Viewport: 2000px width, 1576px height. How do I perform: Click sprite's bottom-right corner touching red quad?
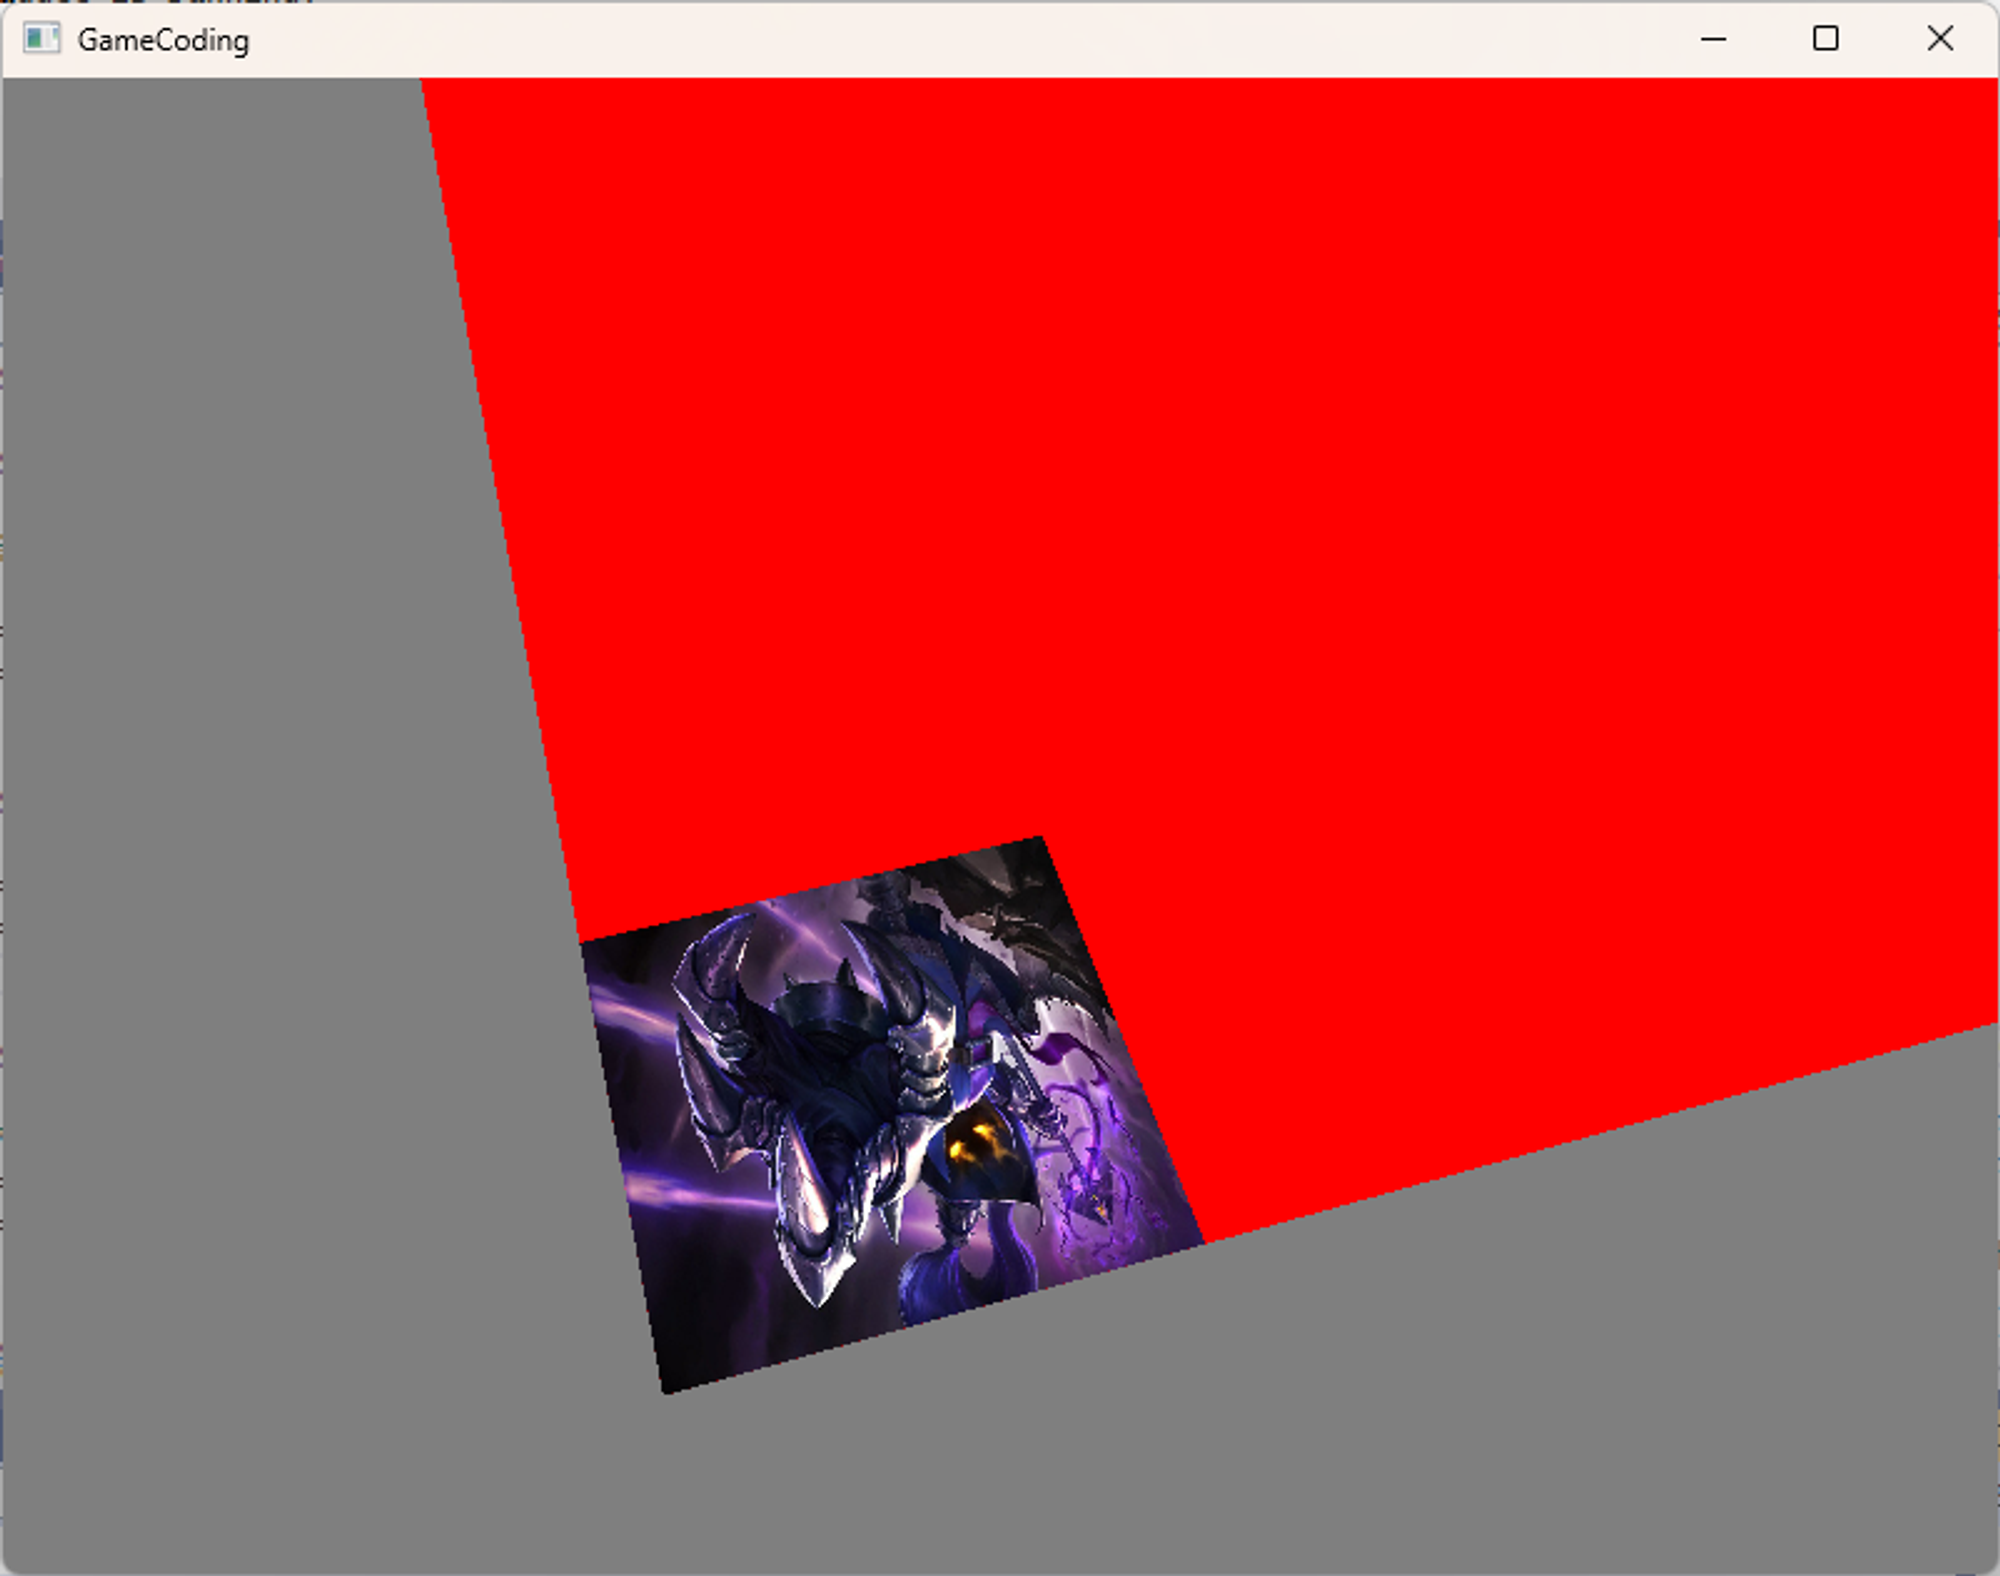click(1202, 1243)
